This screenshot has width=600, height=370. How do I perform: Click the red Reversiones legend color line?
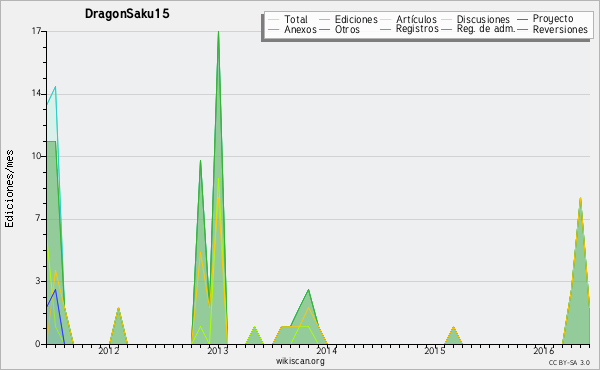(522, 29)
